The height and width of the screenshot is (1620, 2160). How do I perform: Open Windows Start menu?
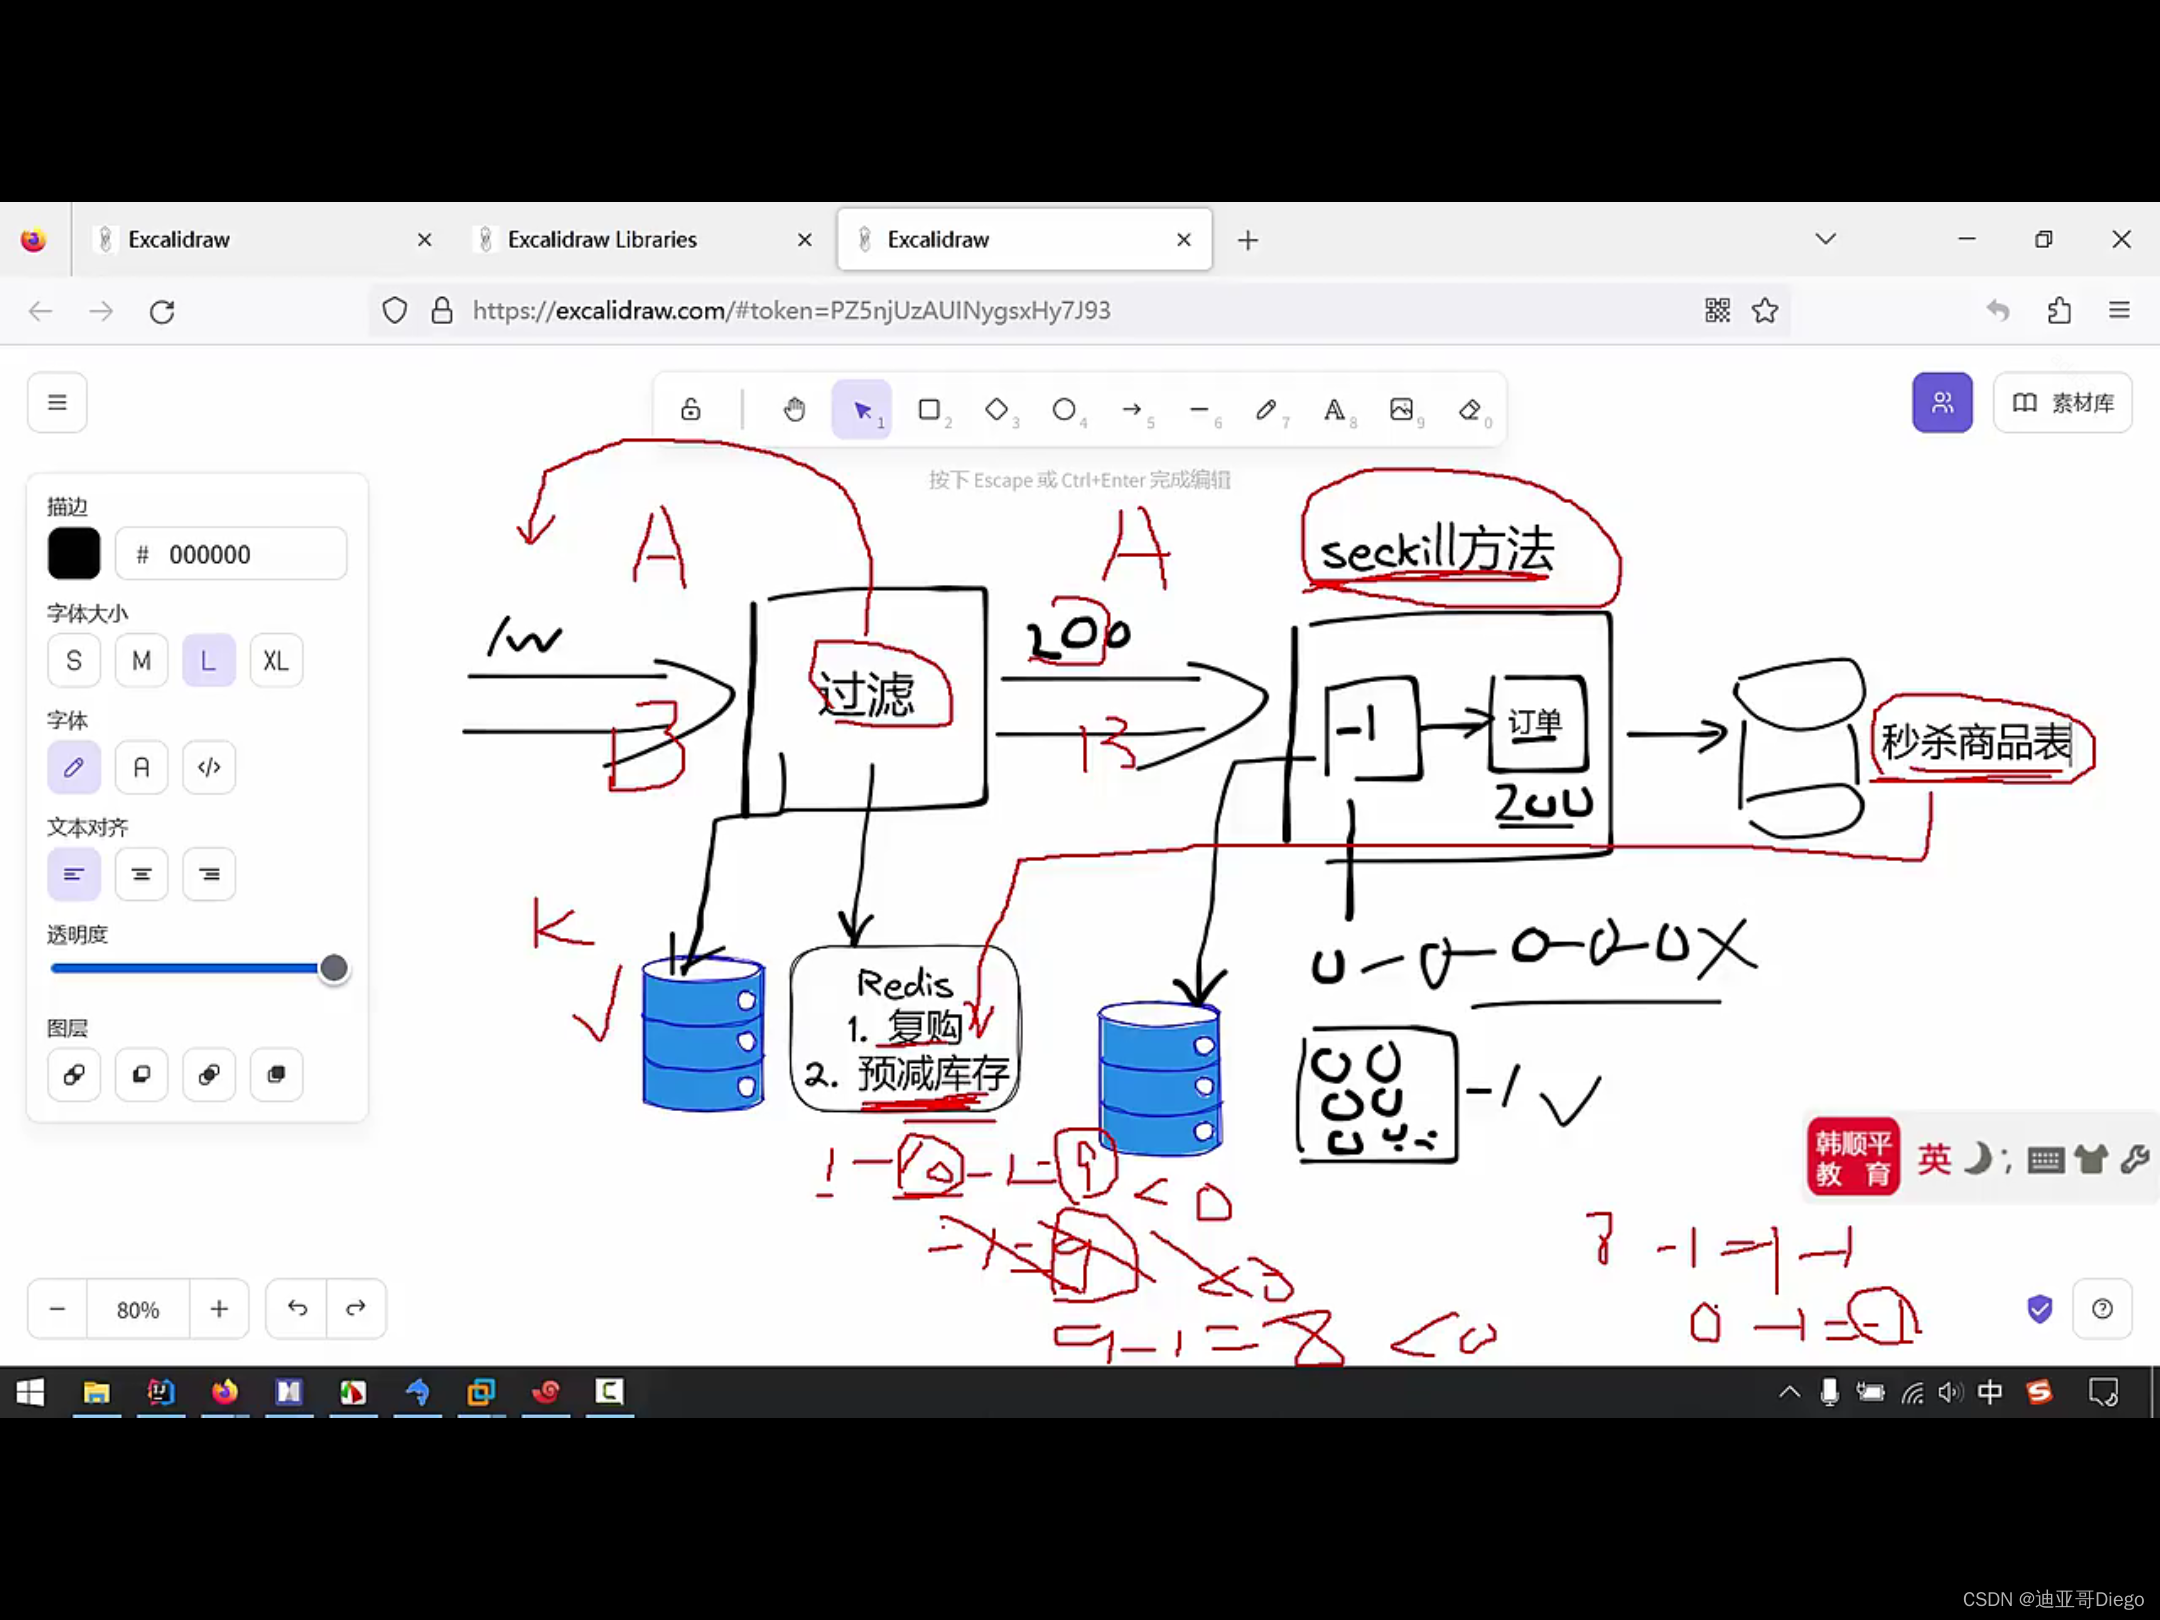[30, 1392]
